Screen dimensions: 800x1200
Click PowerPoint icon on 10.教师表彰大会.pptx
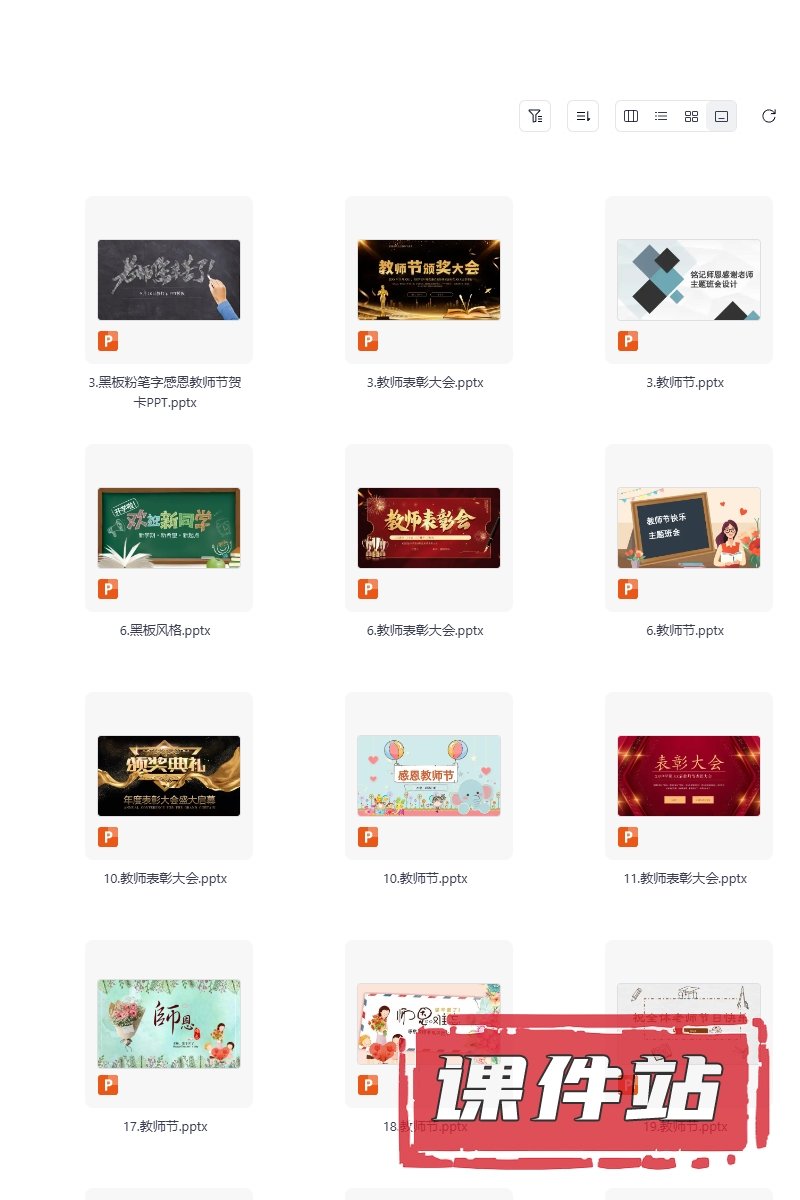108,837
